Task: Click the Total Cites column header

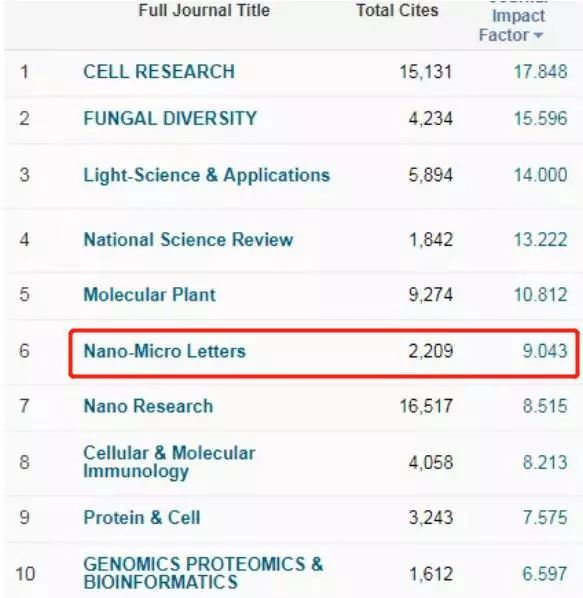Action: (397, 10)
